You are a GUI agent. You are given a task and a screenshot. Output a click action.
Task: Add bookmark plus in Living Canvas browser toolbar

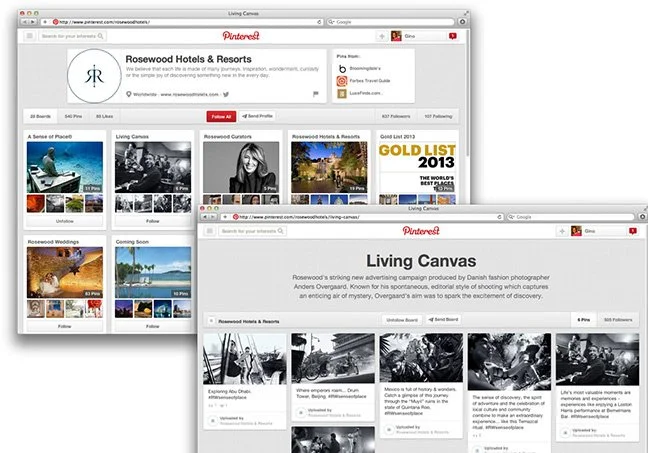click(x=225, y=217)
